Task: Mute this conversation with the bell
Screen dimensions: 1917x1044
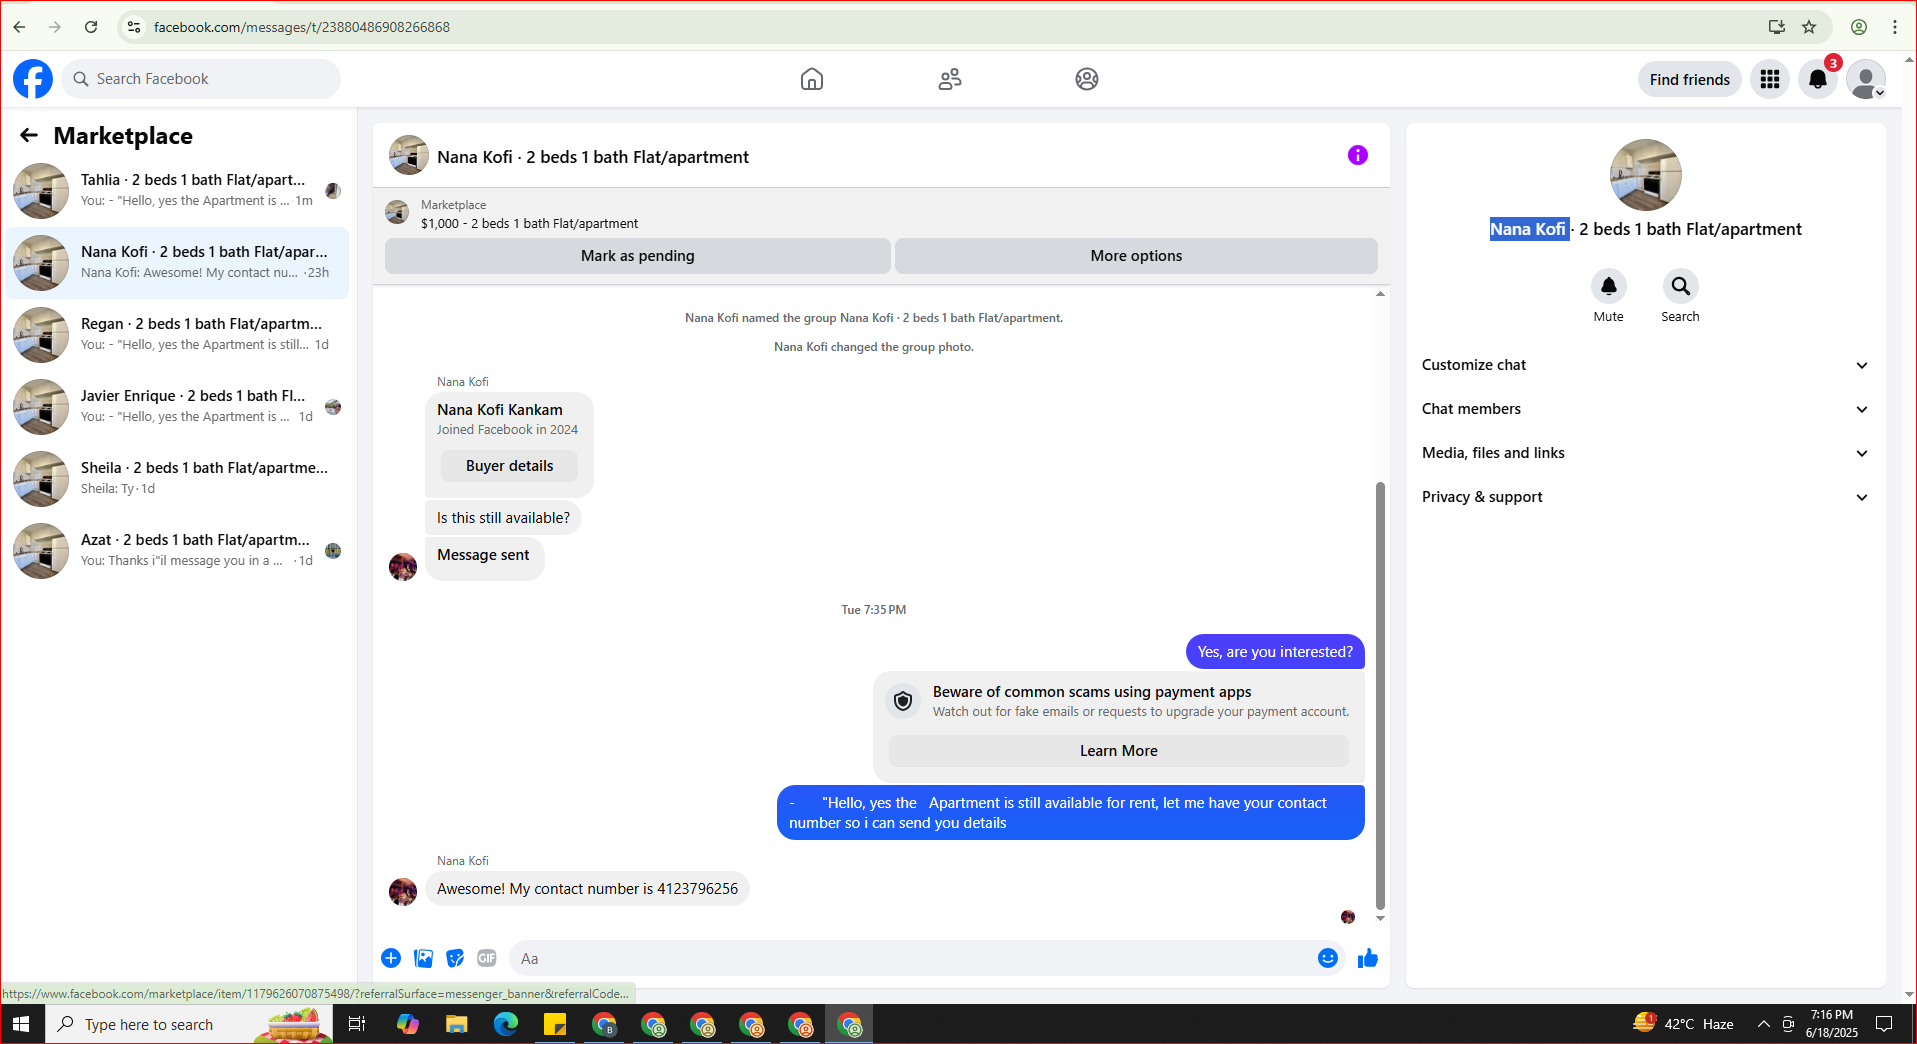Action: pos(1608,287)
